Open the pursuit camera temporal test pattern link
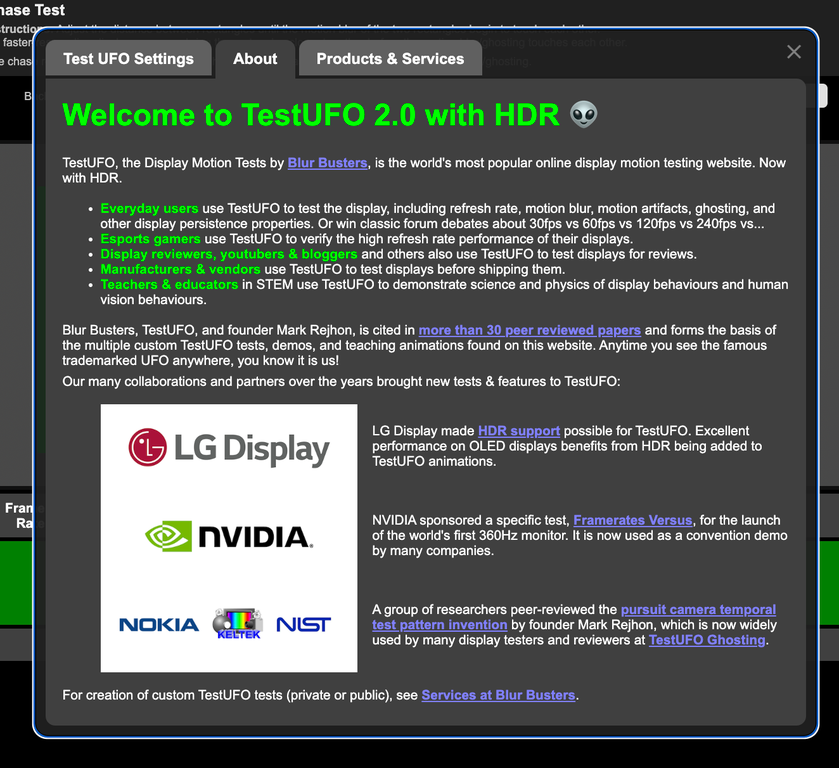 coord(698,609)
